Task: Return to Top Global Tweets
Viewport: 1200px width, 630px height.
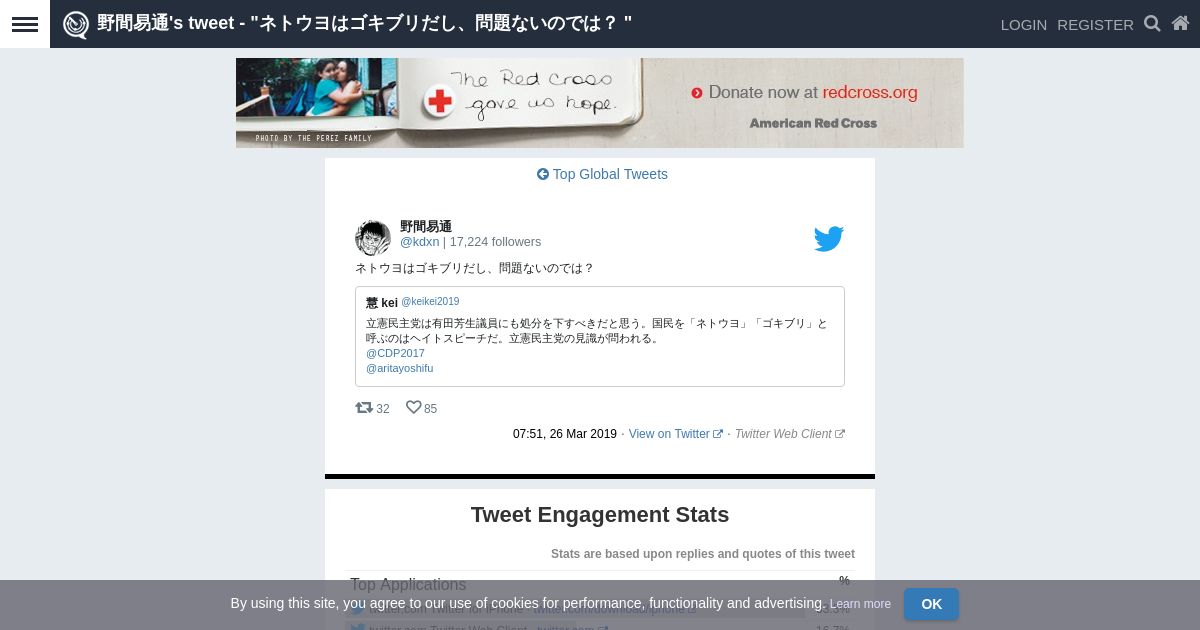Action: [602, 174]
